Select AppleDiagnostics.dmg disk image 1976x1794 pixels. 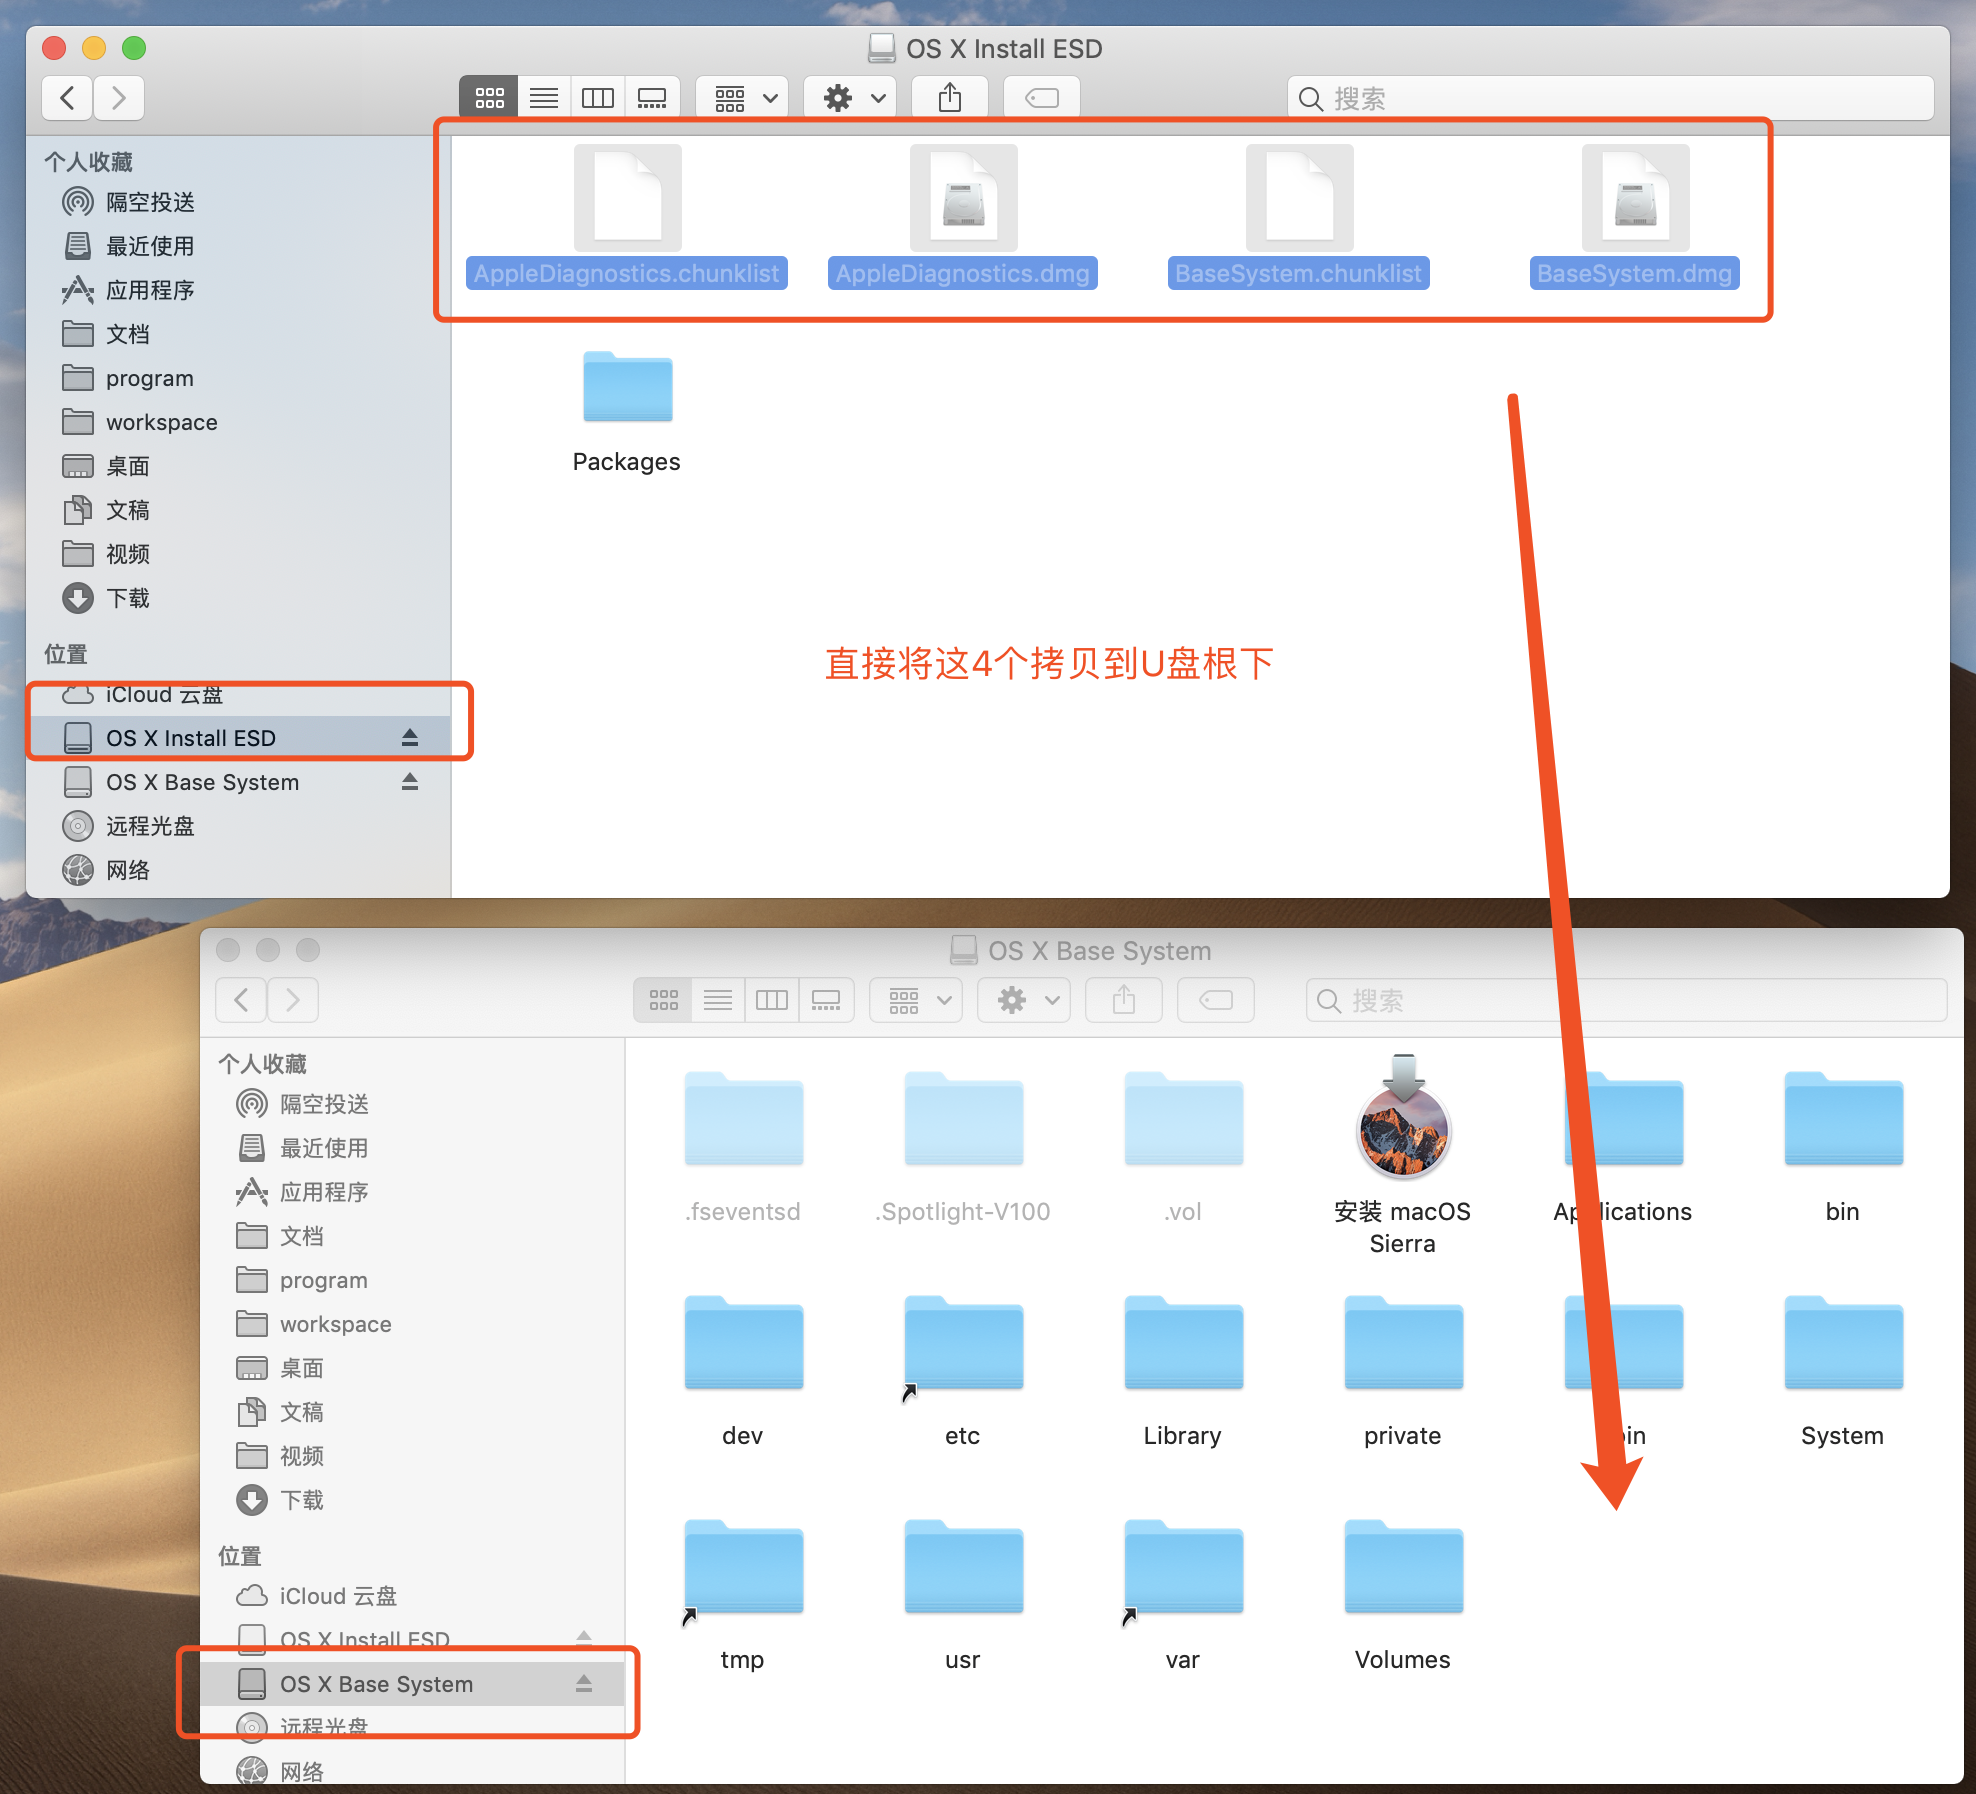point(963,217)
